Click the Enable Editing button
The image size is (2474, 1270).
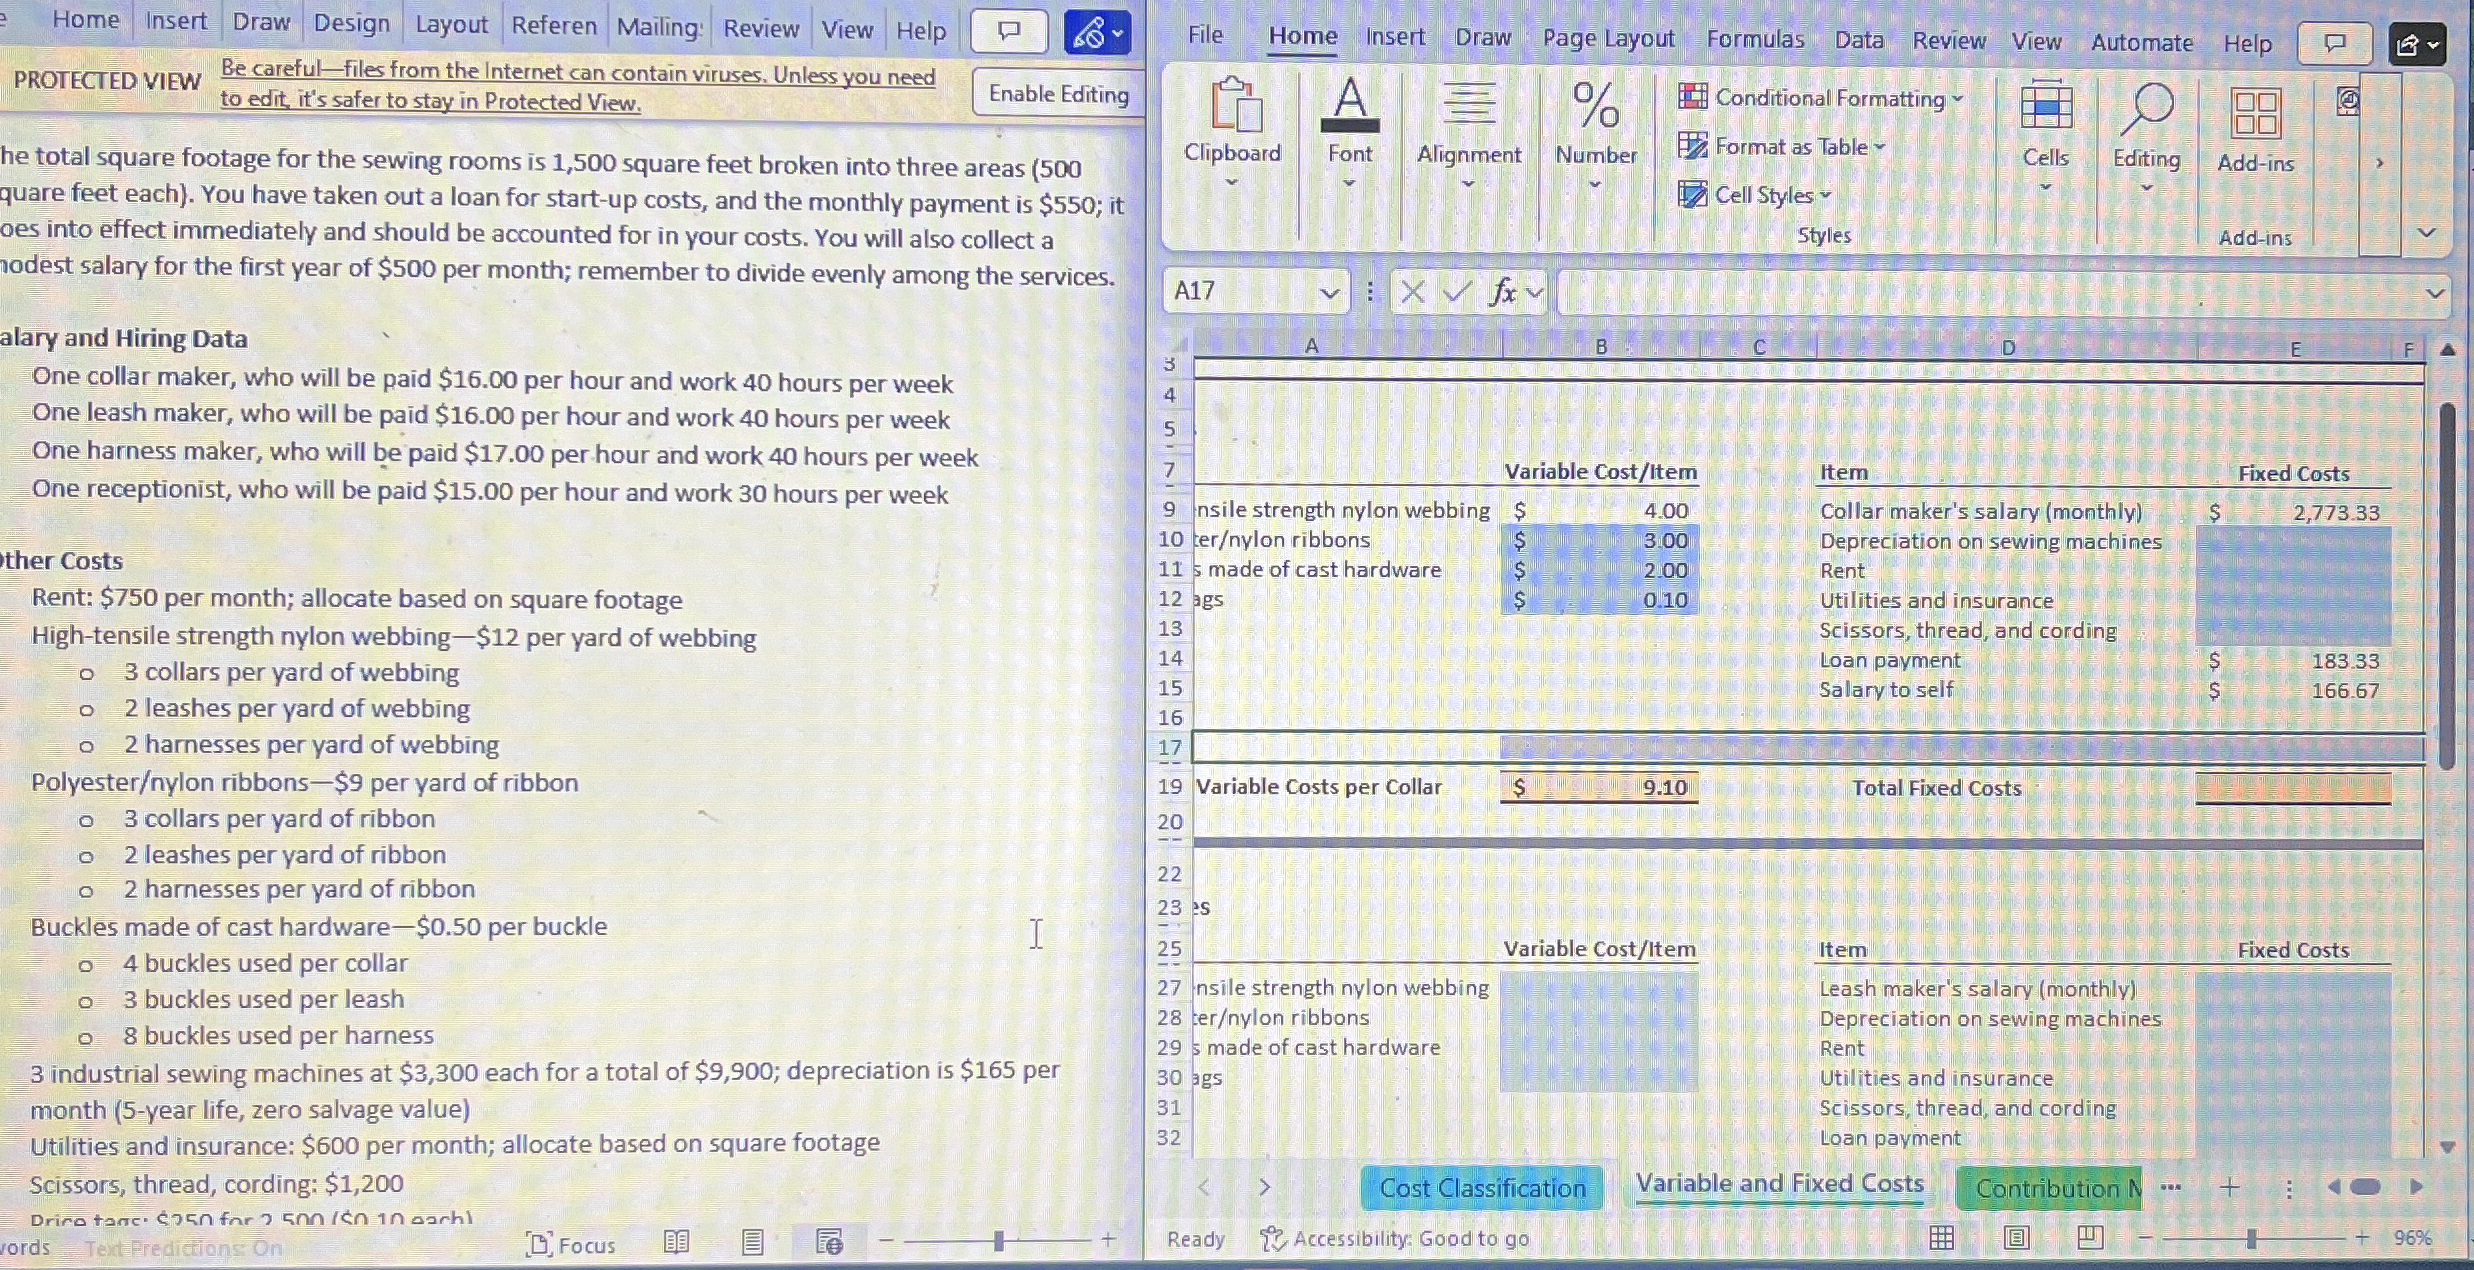(1058, 94)
